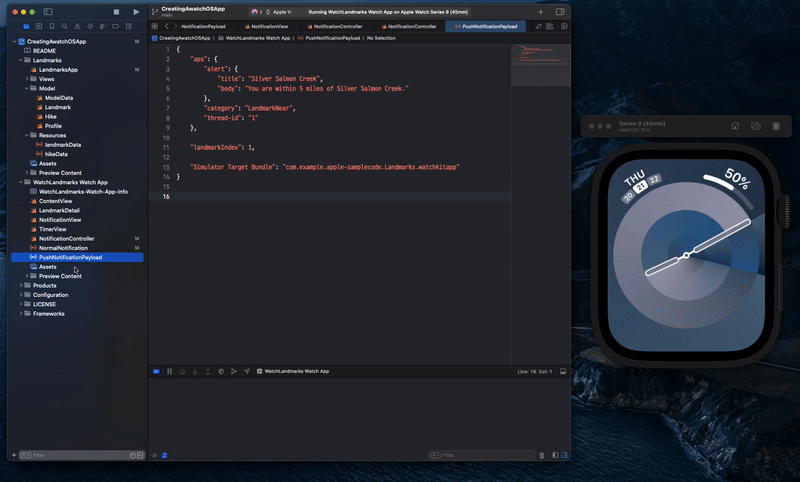Hide the debug area with bottom panel icon

[563, 371]
